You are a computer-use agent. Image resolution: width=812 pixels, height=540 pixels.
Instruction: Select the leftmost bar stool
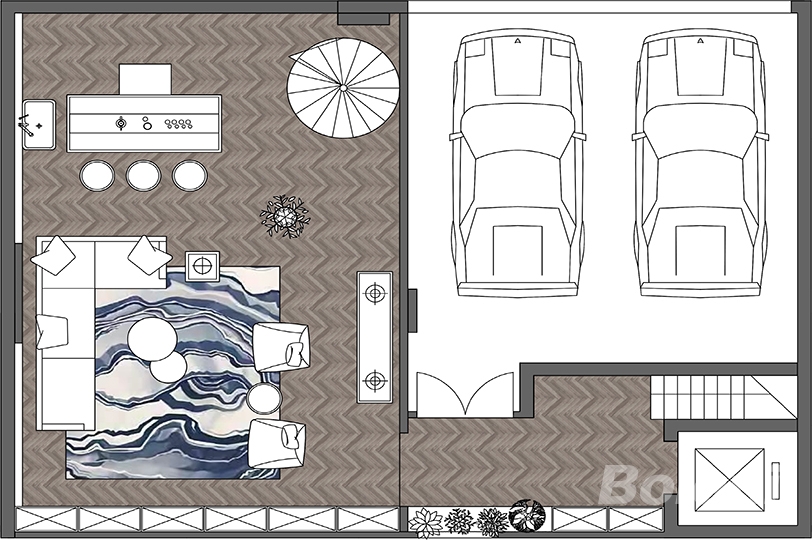coord(98,175)
